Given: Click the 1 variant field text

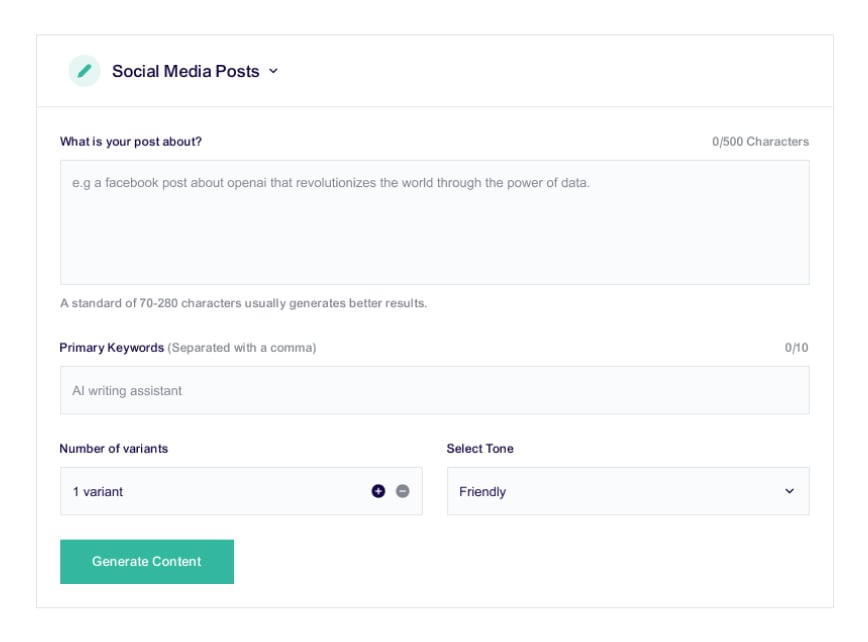Looking at the screenshot, I should pyautogui.click(x=98, y=492).
